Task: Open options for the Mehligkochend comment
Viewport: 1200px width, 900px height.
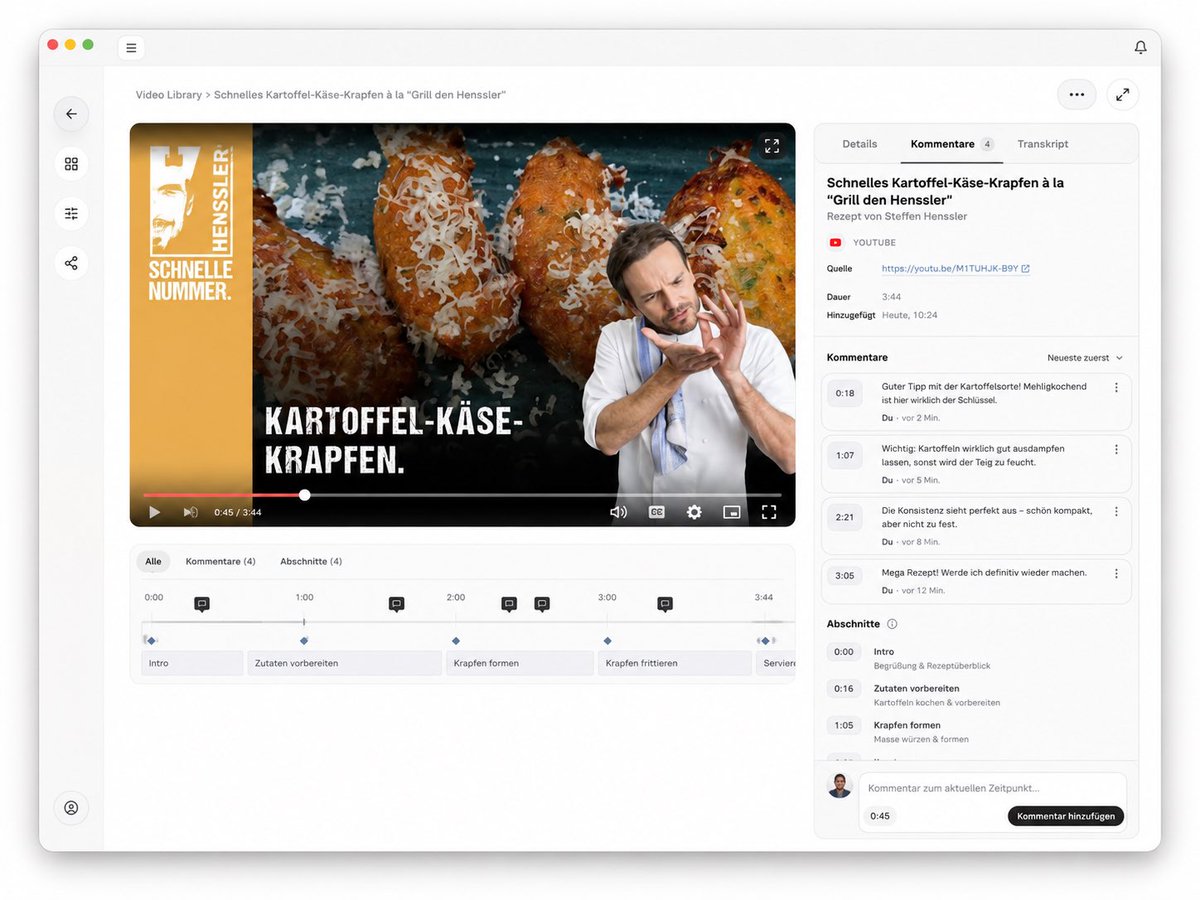Action: click(1117, 388)
